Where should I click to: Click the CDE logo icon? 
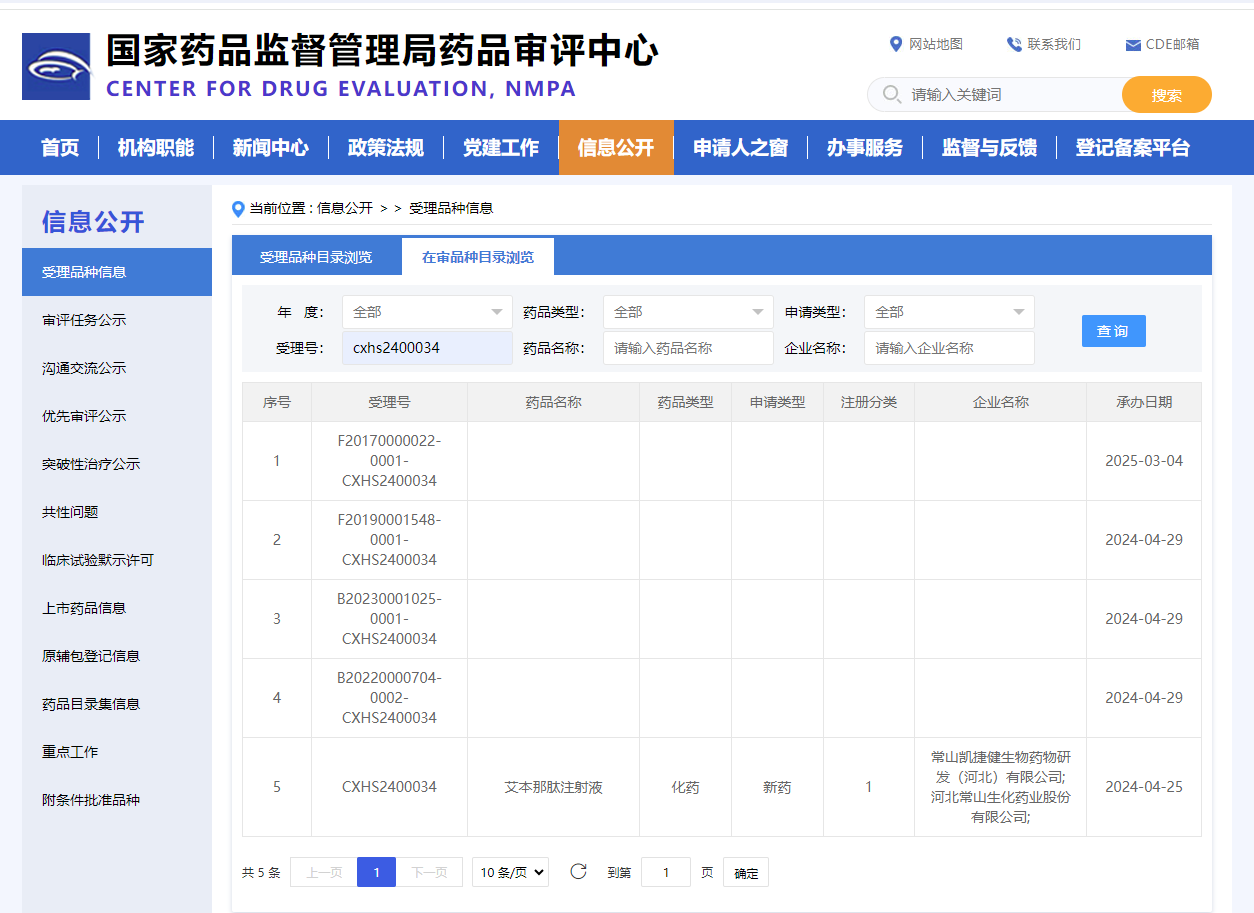[x=56, y=66]
